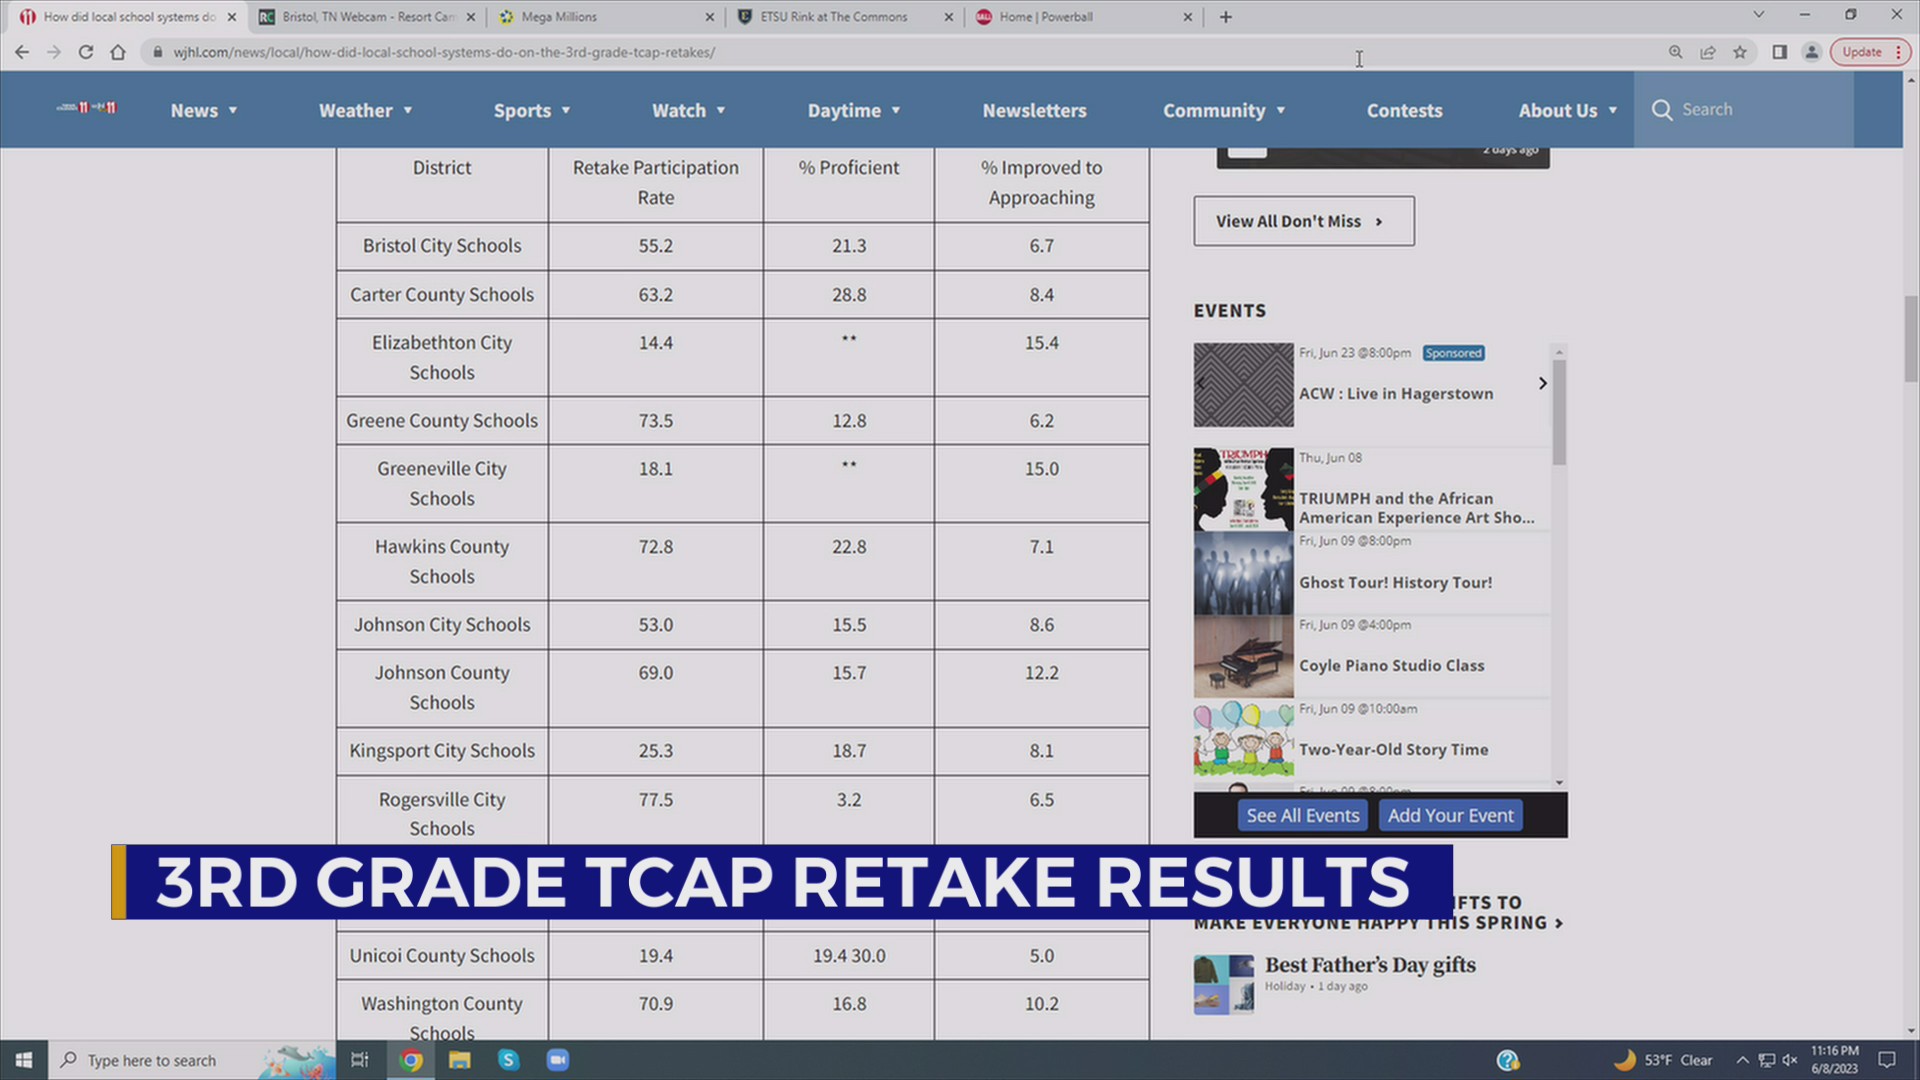
Task: Click the share icon in Chrome toolbar
Action: click(1707, 52)
